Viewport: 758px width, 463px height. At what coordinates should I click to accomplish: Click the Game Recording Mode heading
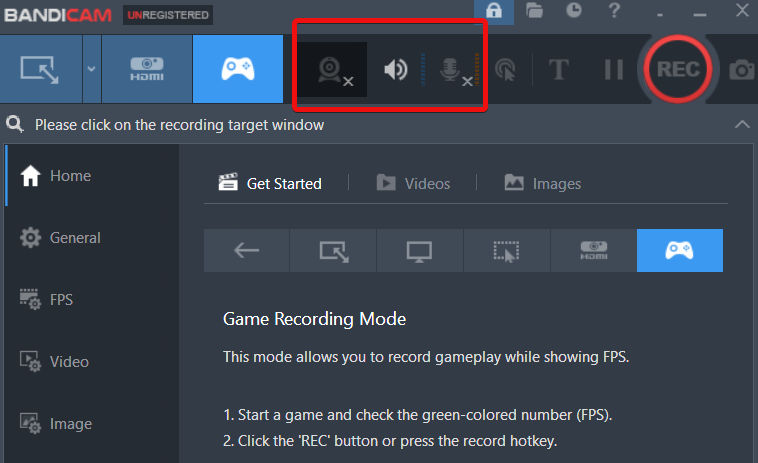click(x=314, y=319)
